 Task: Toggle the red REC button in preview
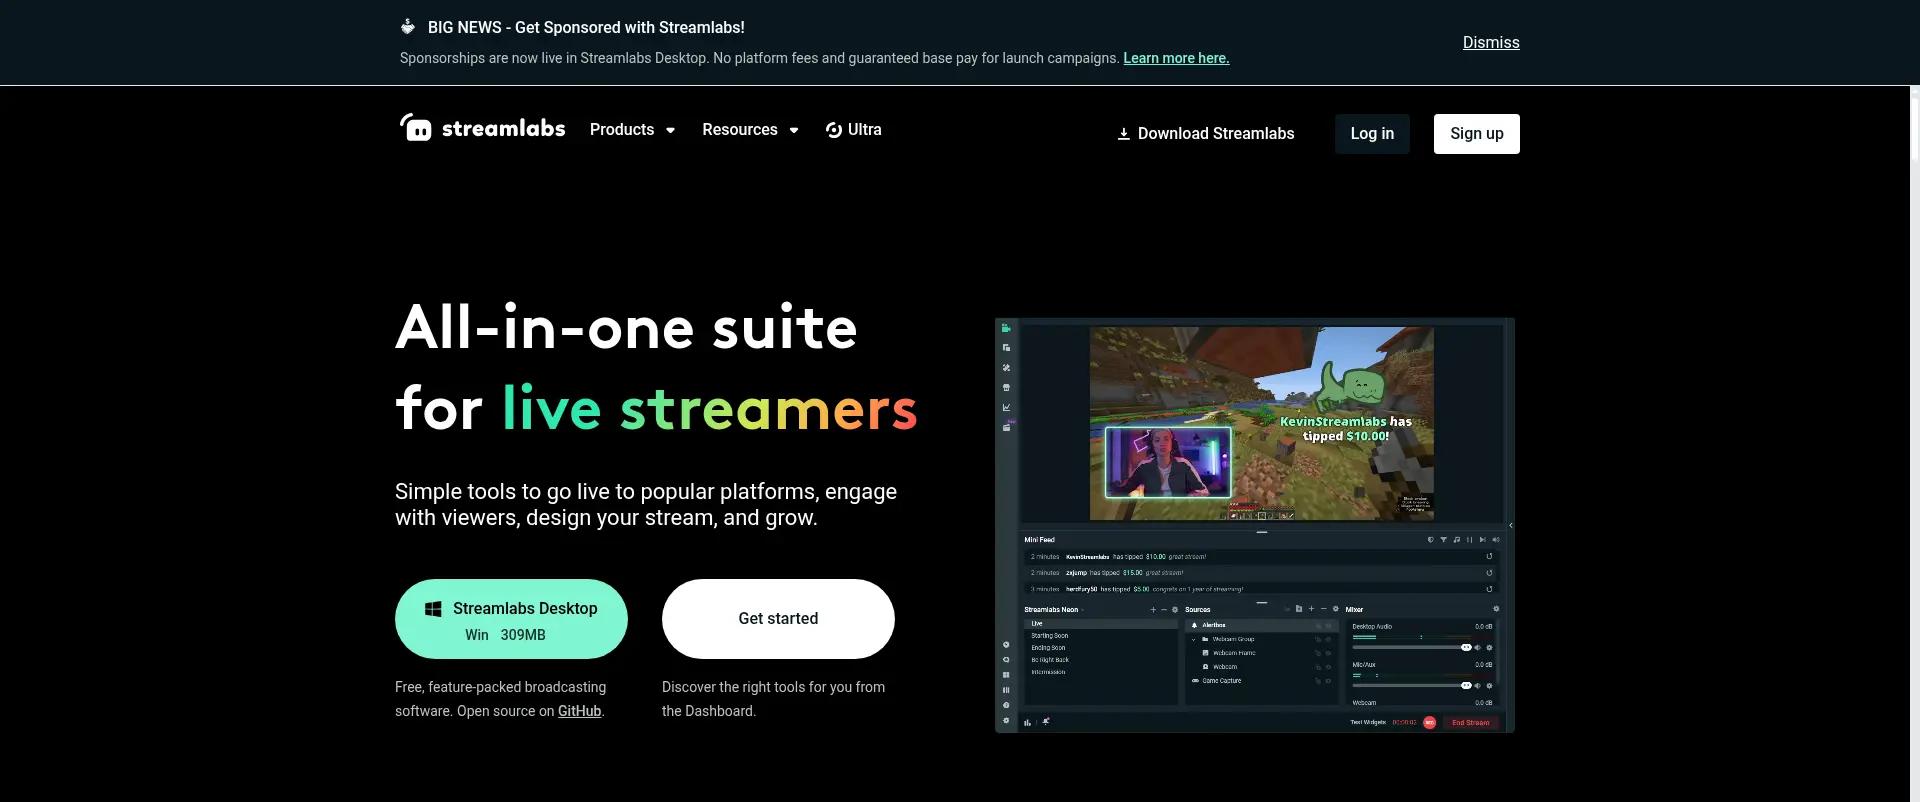pos(1429,722)
